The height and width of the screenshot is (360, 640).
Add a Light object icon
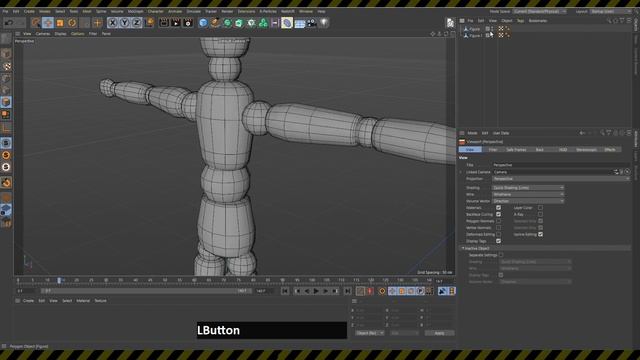pos(324,23)
